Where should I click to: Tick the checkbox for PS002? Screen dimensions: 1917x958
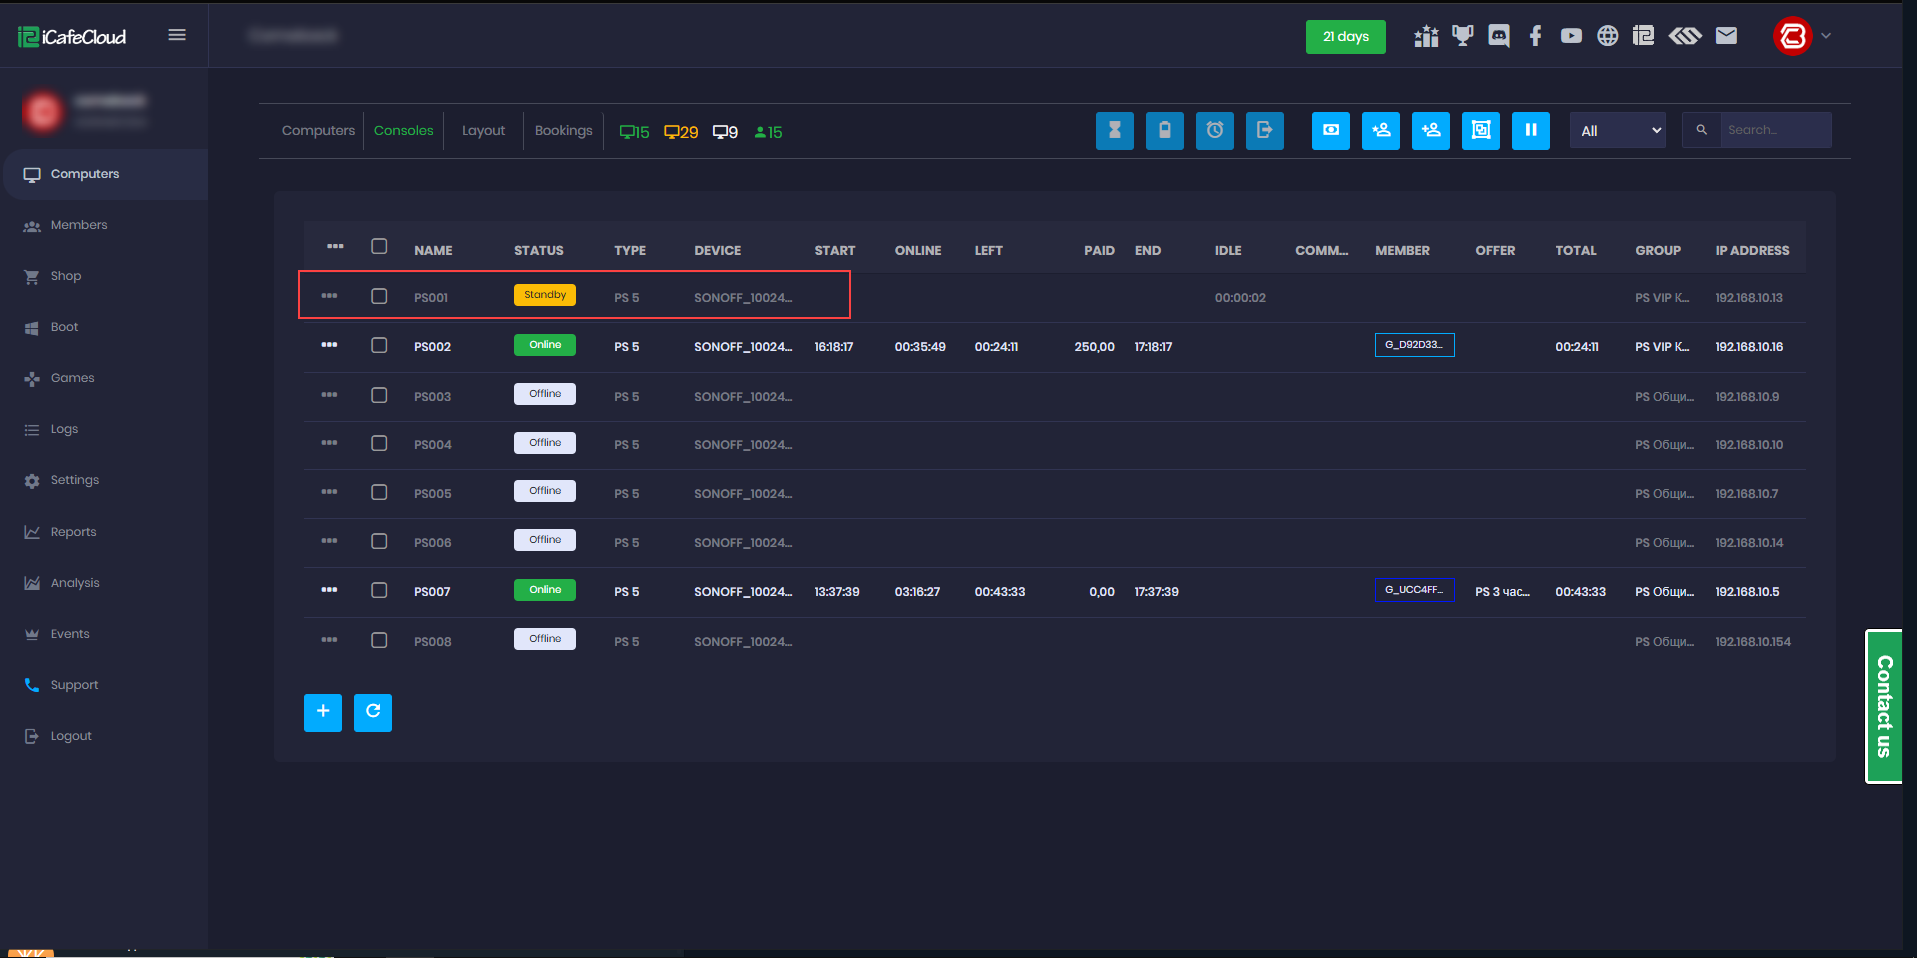coord(379,346)
